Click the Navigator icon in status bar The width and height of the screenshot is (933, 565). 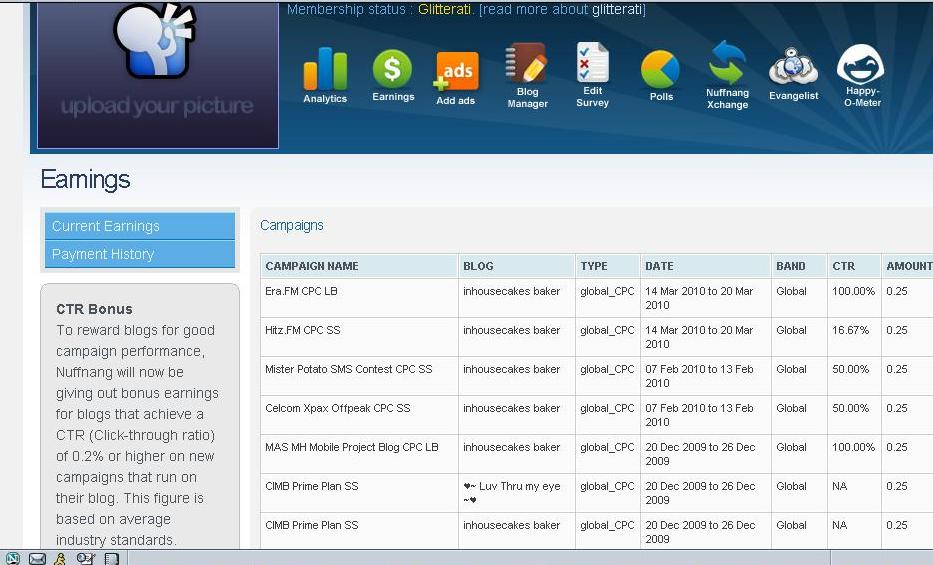[x=12, y=558]
